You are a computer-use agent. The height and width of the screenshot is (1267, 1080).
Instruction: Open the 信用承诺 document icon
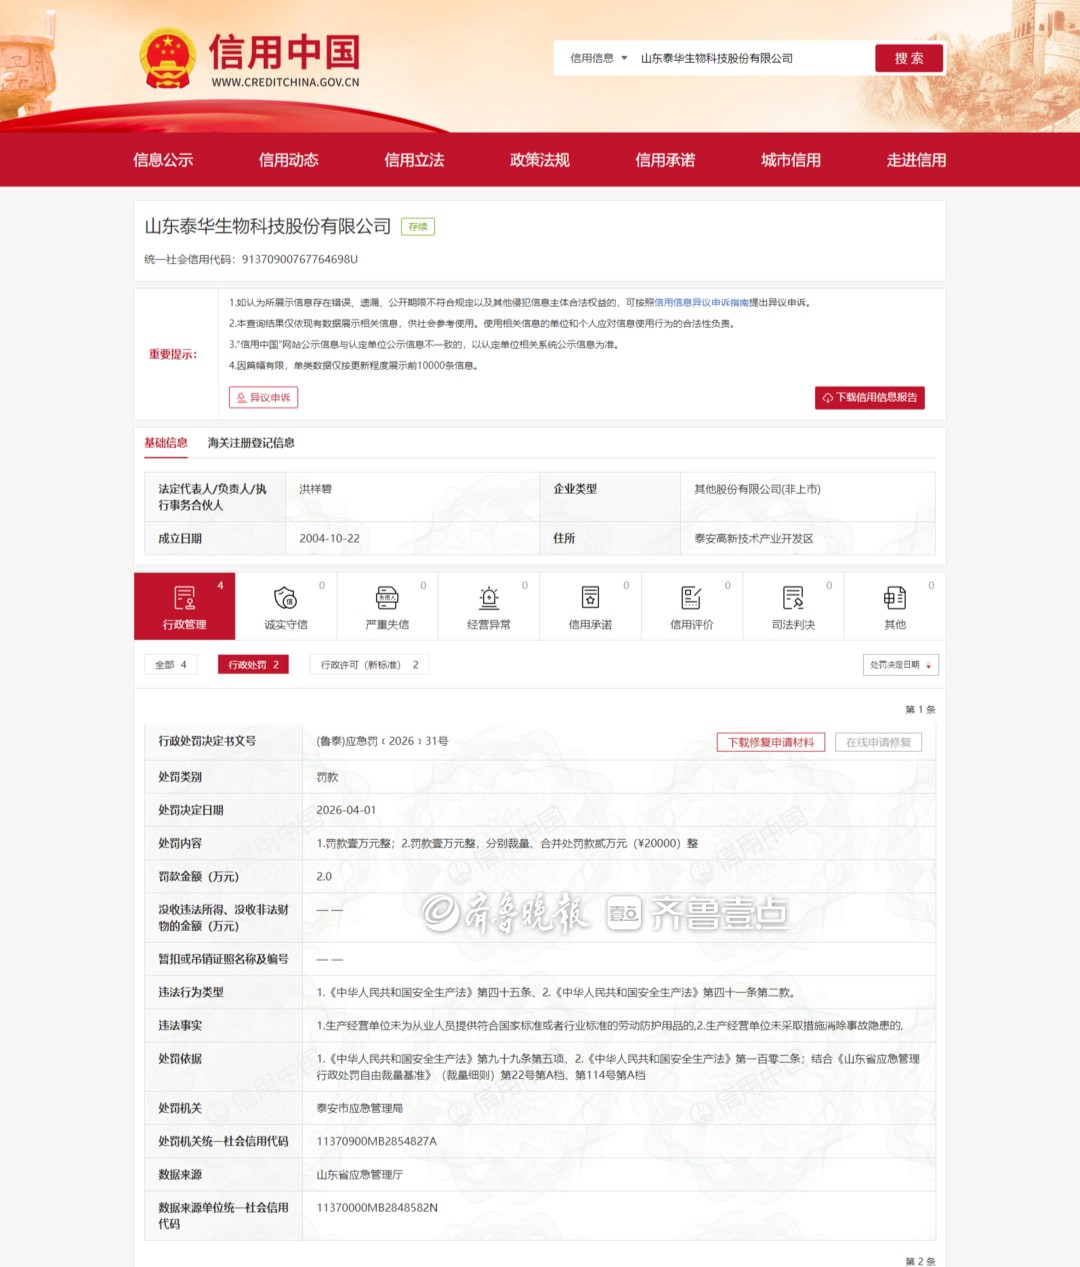(590, 599)
